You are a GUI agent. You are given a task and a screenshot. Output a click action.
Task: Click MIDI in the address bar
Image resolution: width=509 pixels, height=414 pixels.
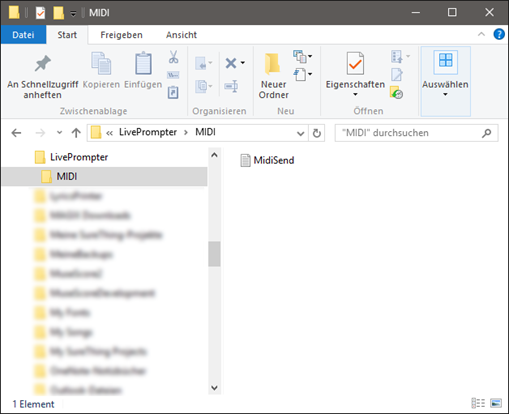(205, 132)
